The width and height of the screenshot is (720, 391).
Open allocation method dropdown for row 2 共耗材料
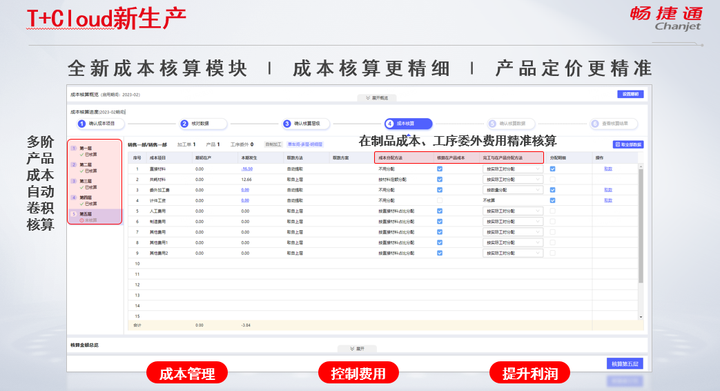(512, 179)
